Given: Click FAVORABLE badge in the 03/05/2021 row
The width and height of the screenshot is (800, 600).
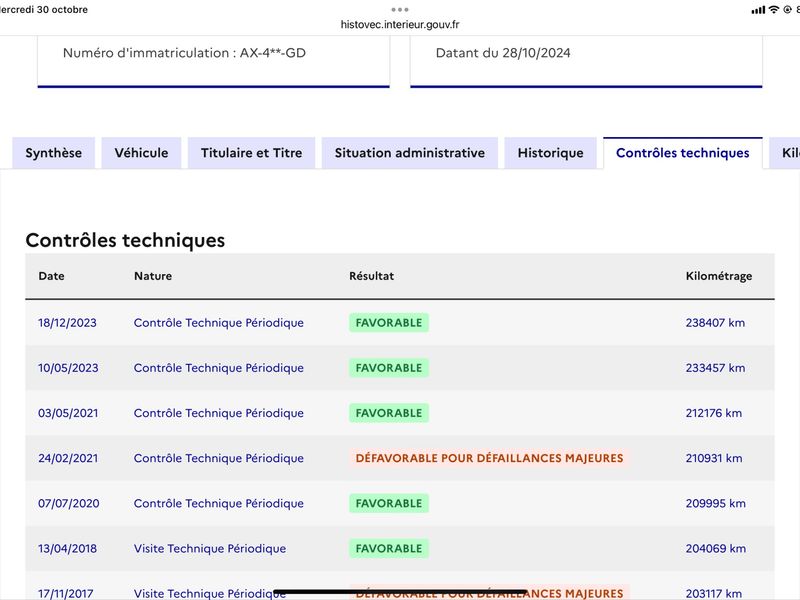Looking at the screenshot, I should [389, 413].
